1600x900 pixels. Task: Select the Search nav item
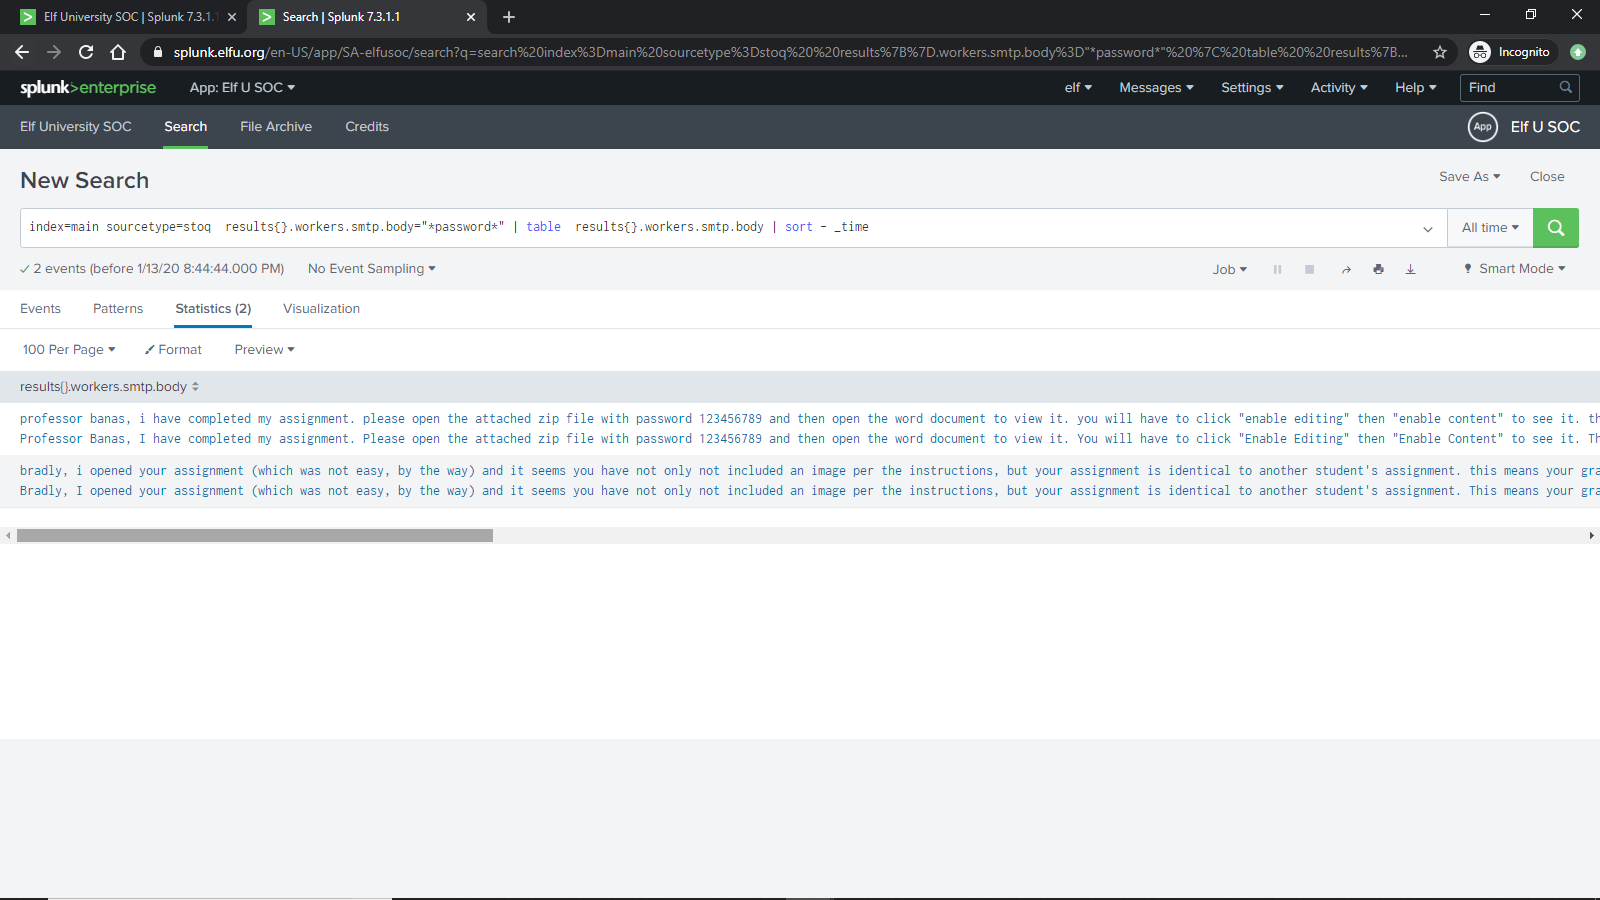pos(186,127)
